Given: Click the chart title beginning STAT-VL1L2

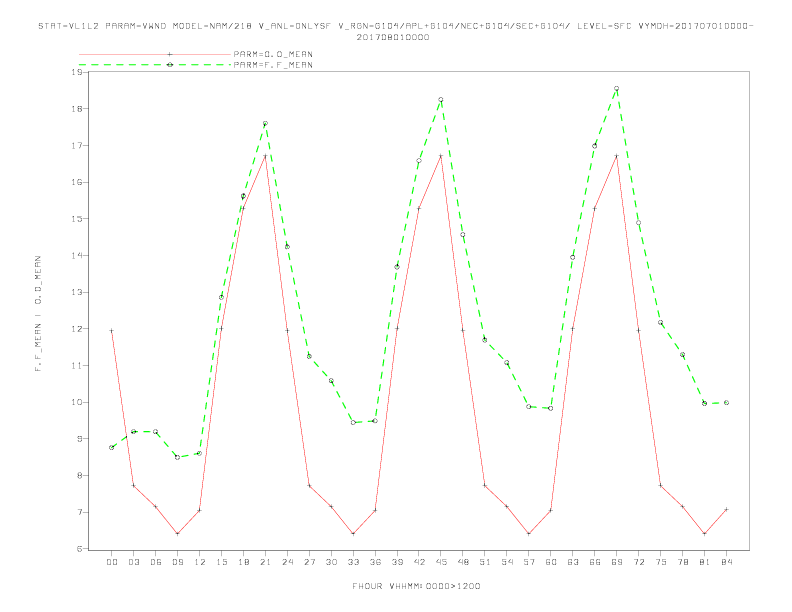Looking at the screenshot, I should click(x=395, y=26).
